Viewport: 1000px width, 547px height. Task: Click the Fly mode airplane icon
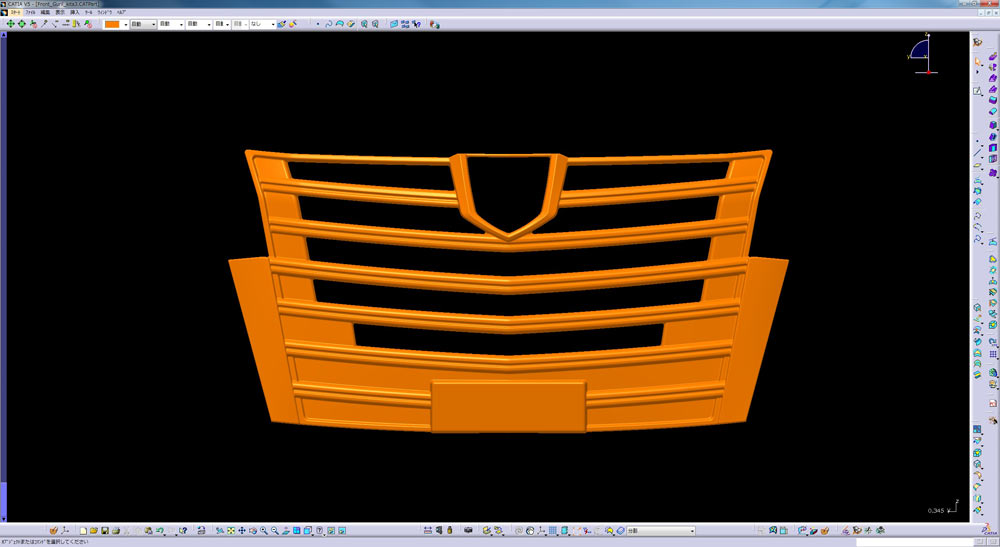[219, 530]
